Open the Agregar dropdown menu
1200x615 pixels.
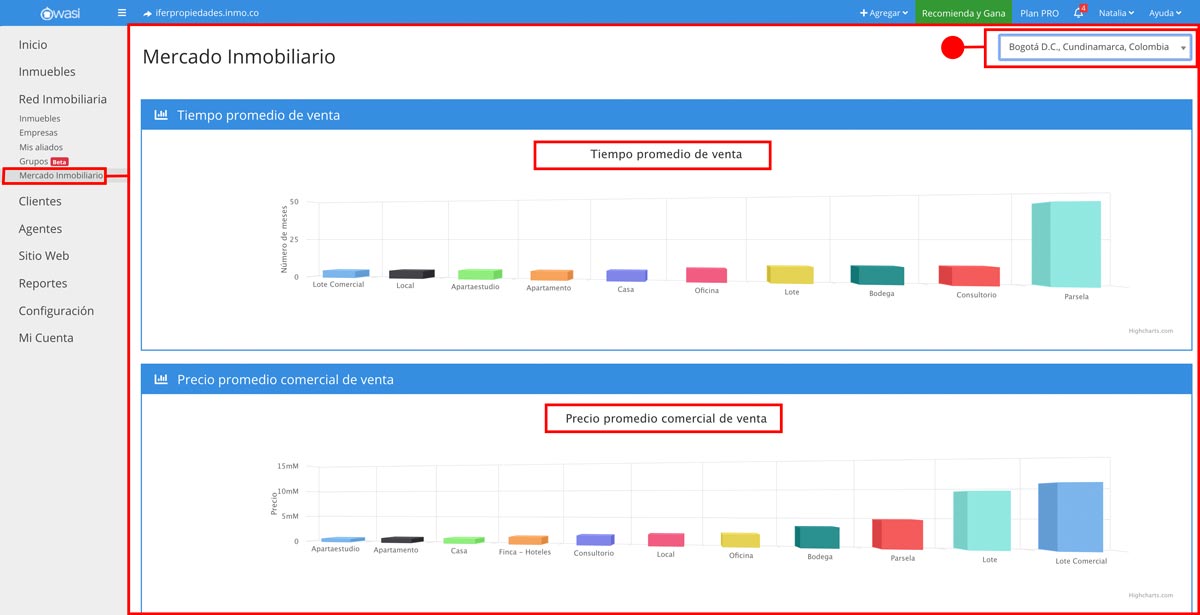tap(884, 13)
